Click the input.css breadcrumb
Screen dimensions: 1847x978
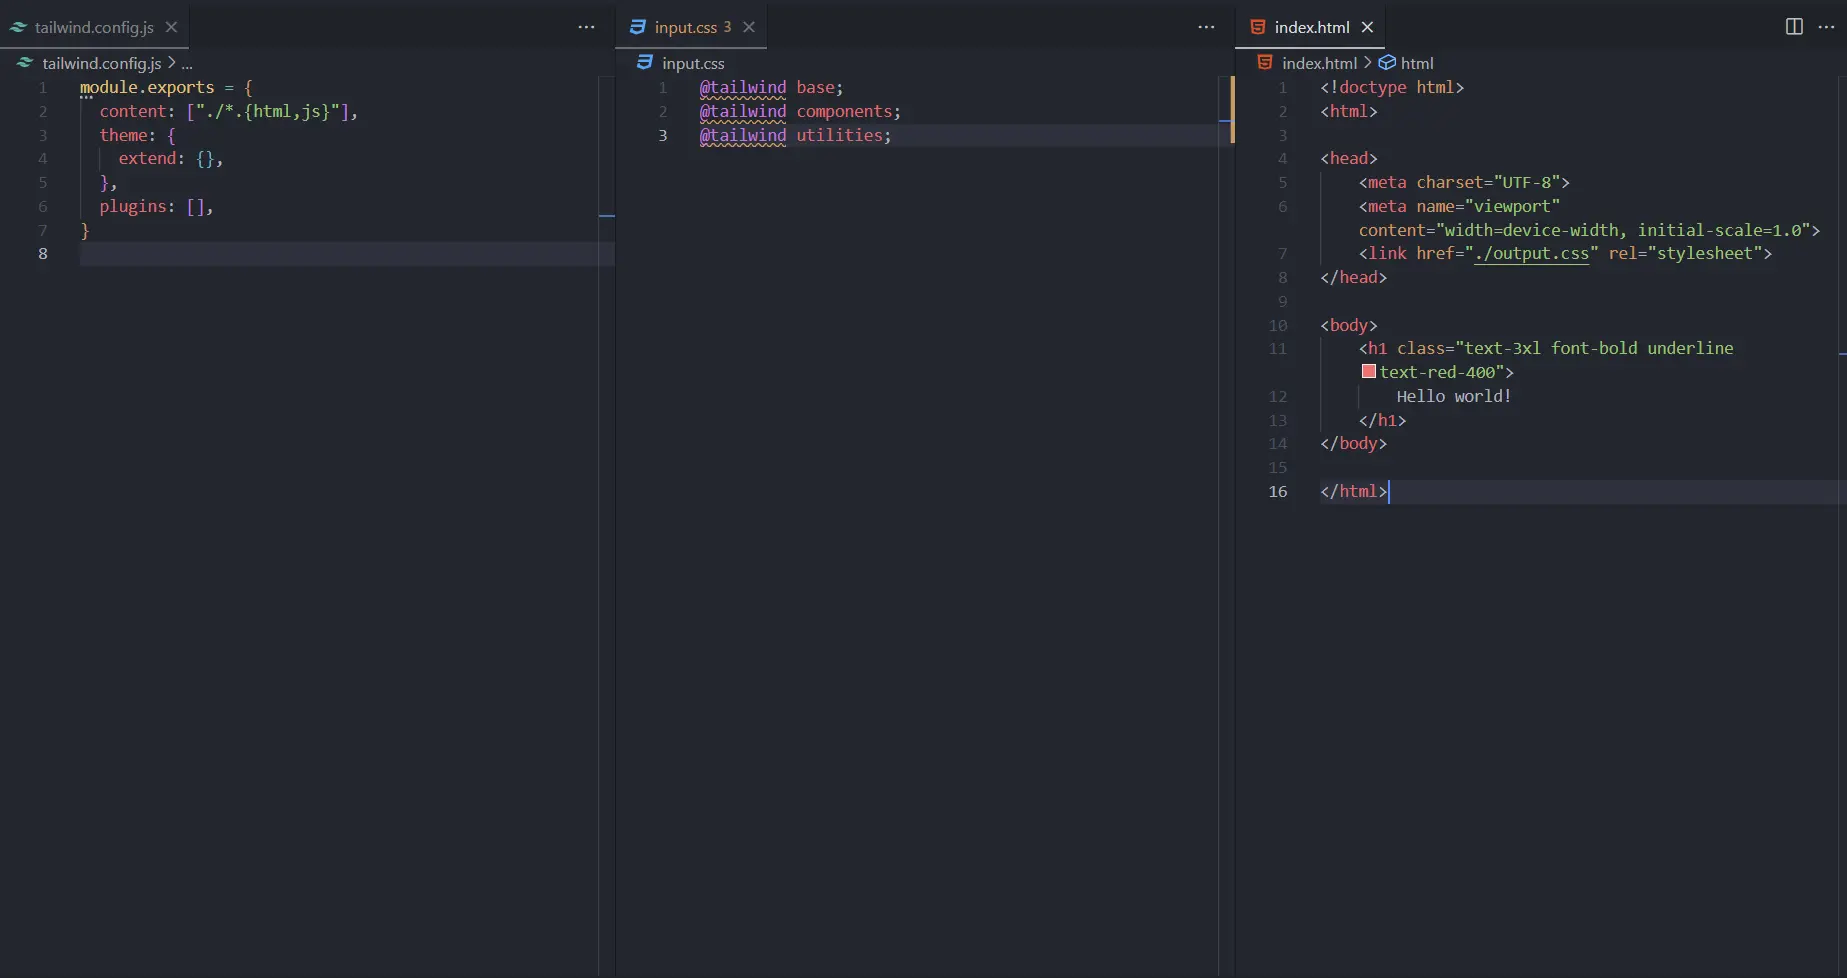click(x=693, y=63)
